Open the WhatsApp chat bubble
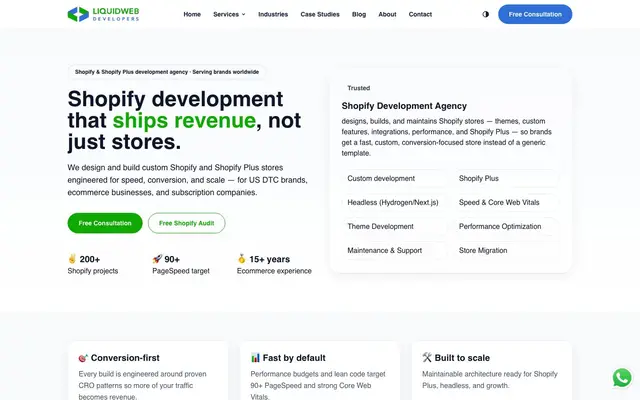 point(622,378)
